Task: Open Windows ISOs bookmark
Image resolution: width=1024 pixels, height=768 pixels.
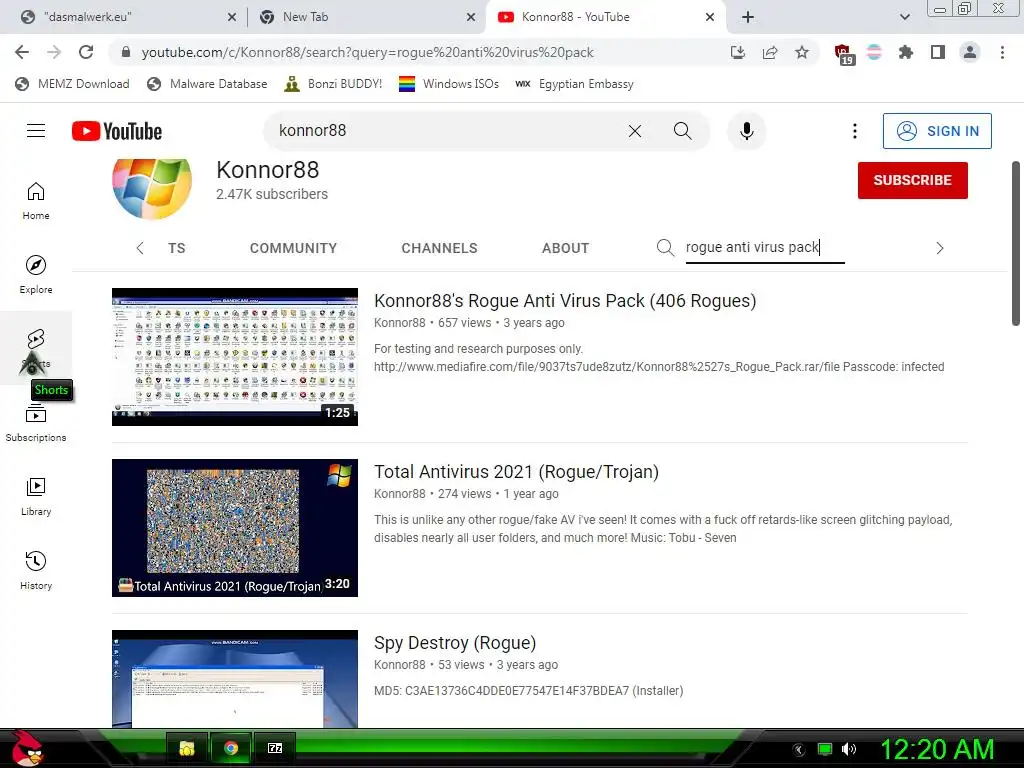Action: (449, 84)
